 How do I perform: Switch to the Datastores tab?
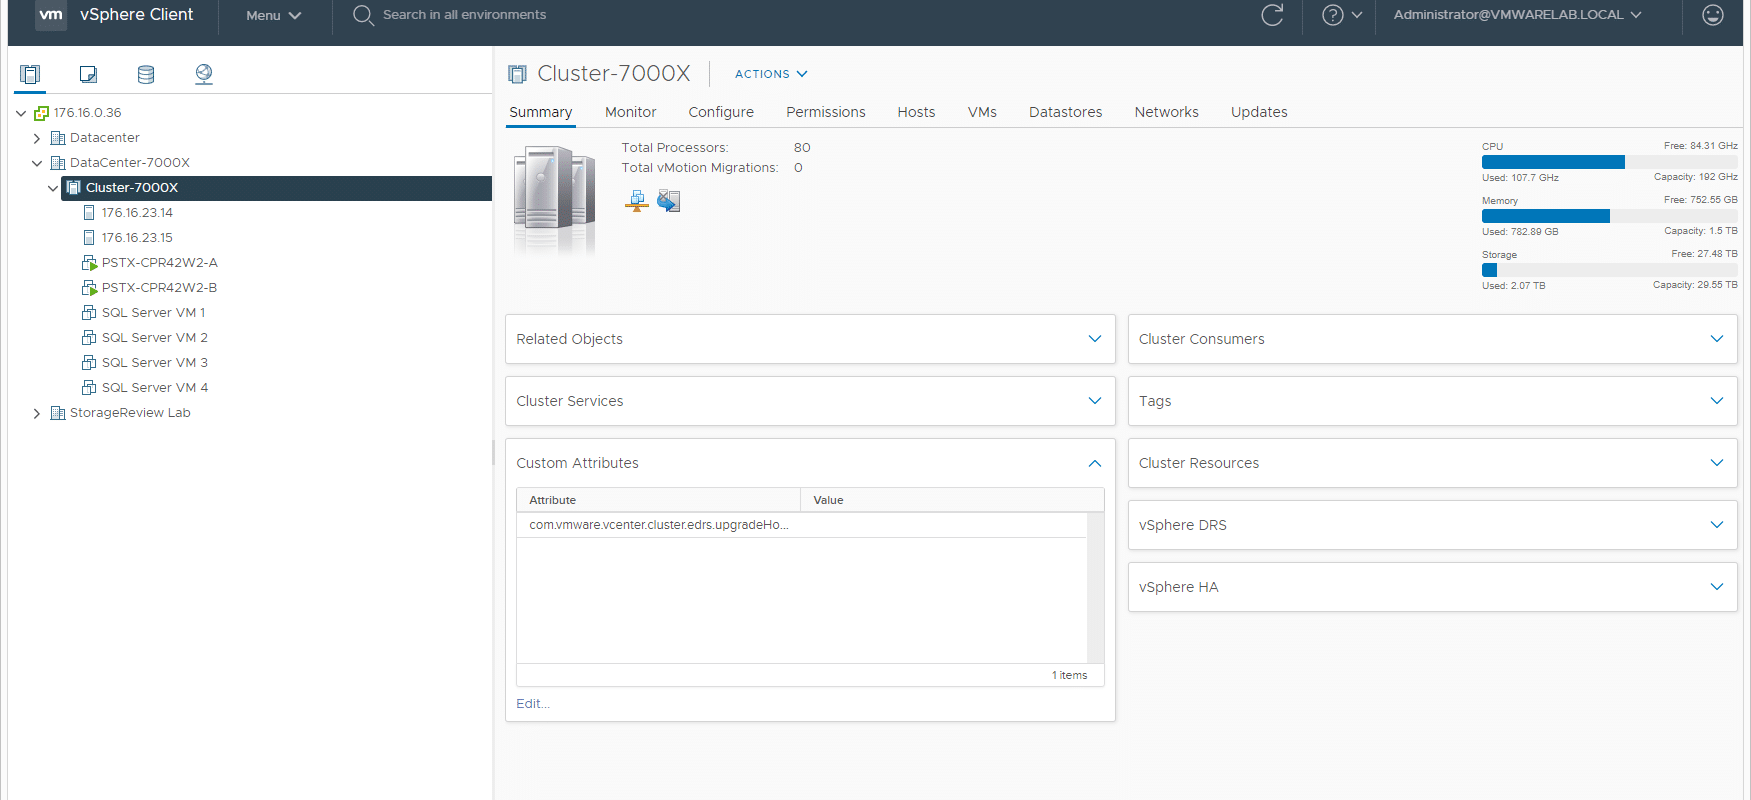pyautogui.click(x=1066, y=112)
